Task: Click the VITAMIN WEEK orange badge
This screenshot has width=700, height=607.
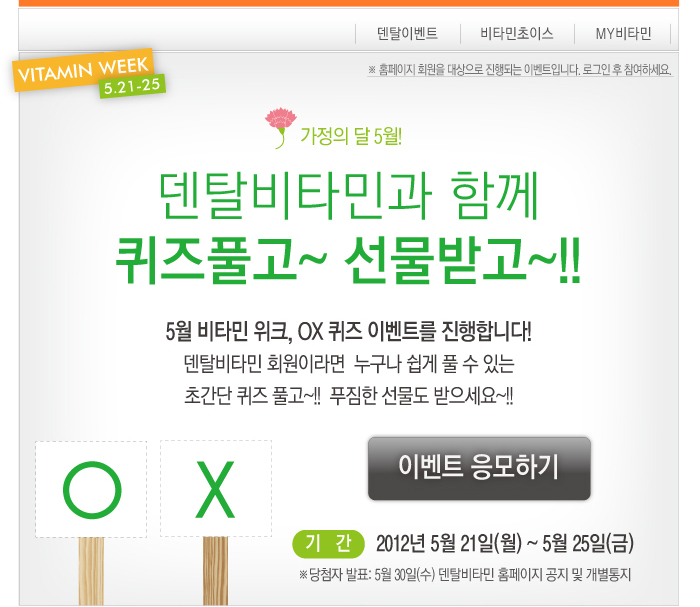Action: (x=83, y=70)
